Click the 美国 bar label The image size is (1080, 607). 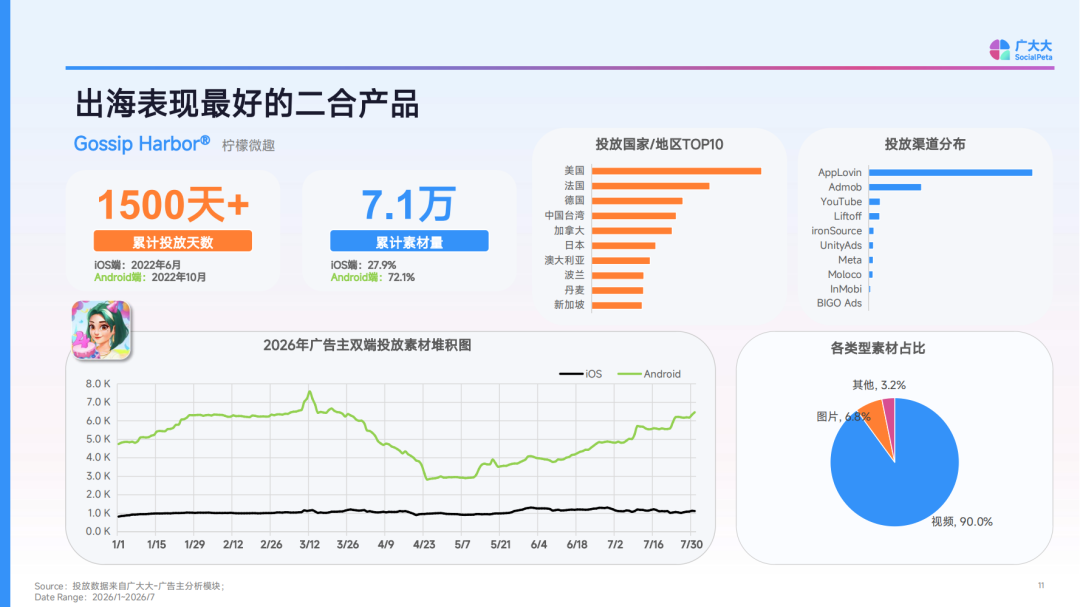pos(574,170)
